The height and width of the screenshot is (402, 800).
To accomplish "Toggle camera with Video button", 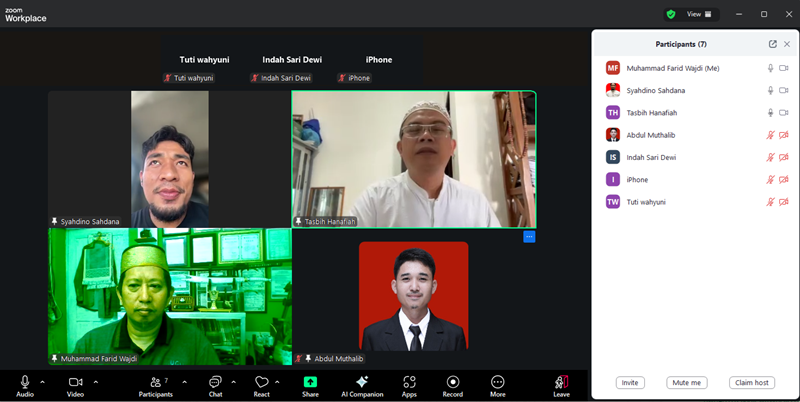I will coord(76,386).
